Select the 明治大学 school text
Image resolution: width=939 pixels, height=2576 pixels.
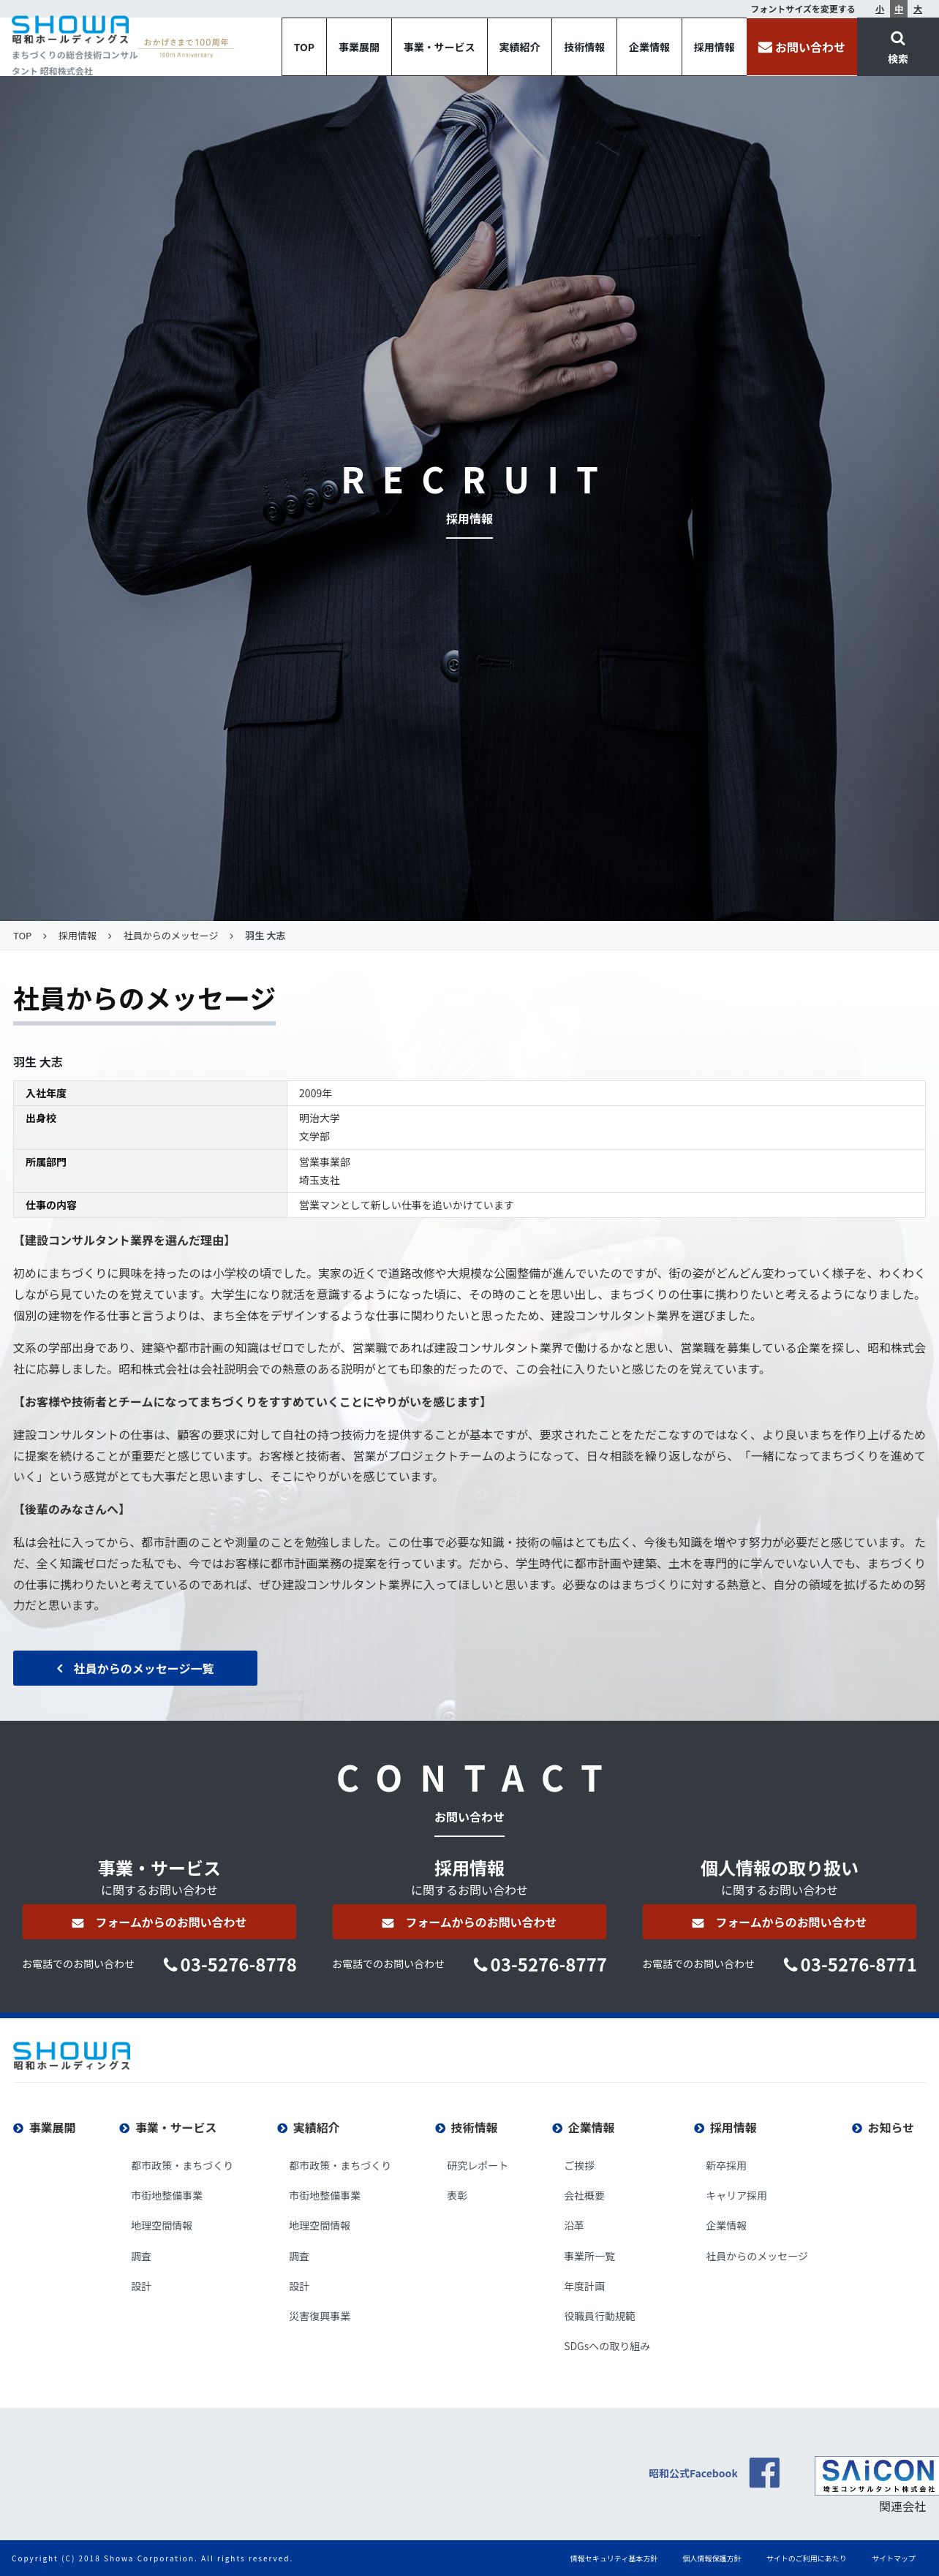coord(319,1118)
